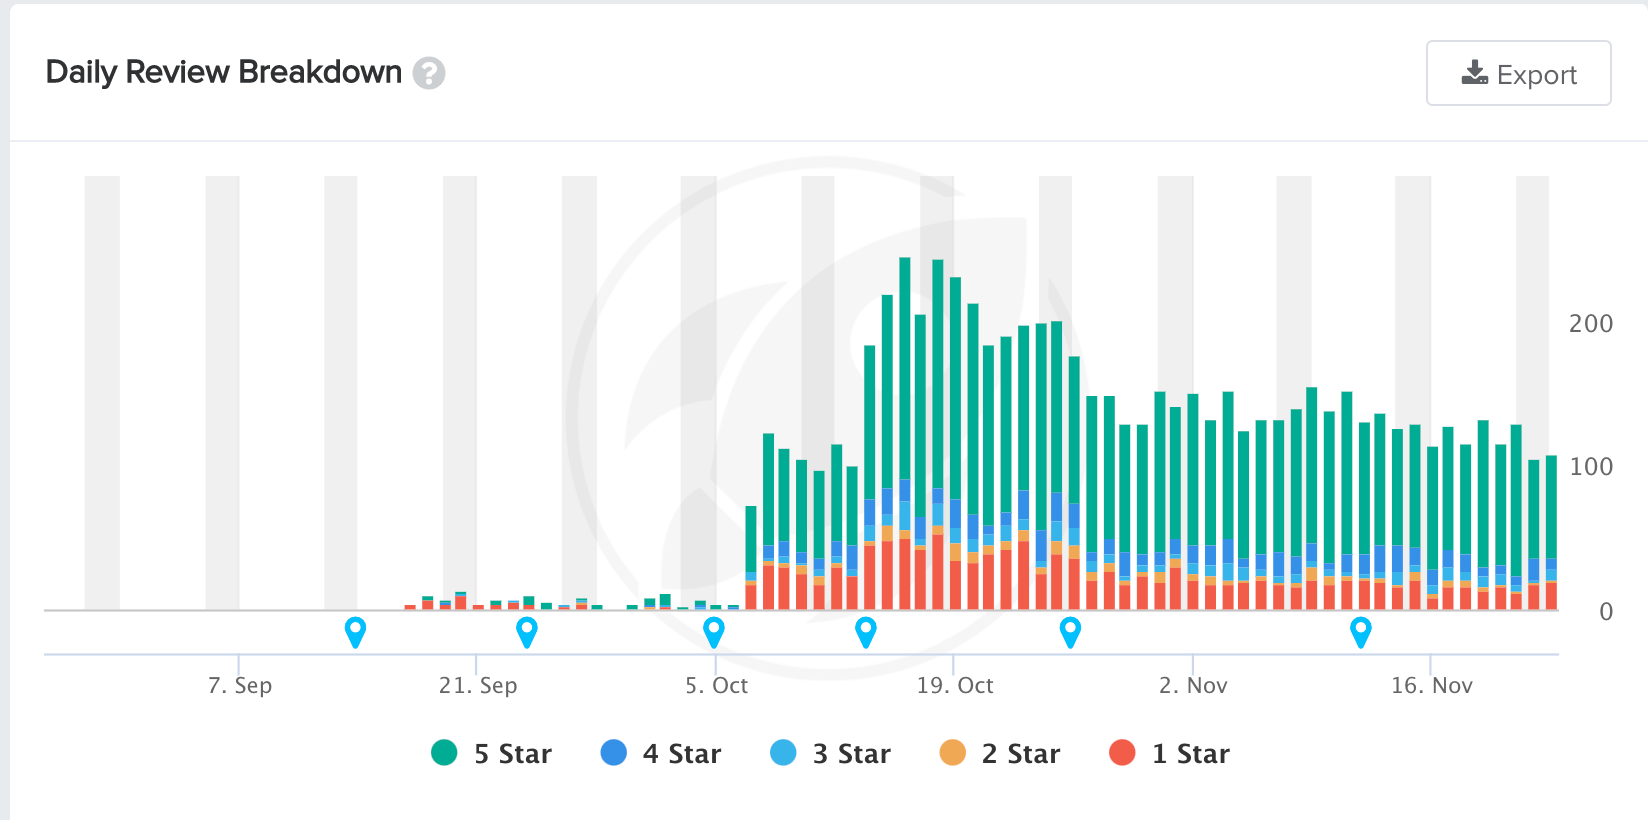Screen dimensions: 1648x820
Task: Click the last bar on the right
Action: 1551,532
